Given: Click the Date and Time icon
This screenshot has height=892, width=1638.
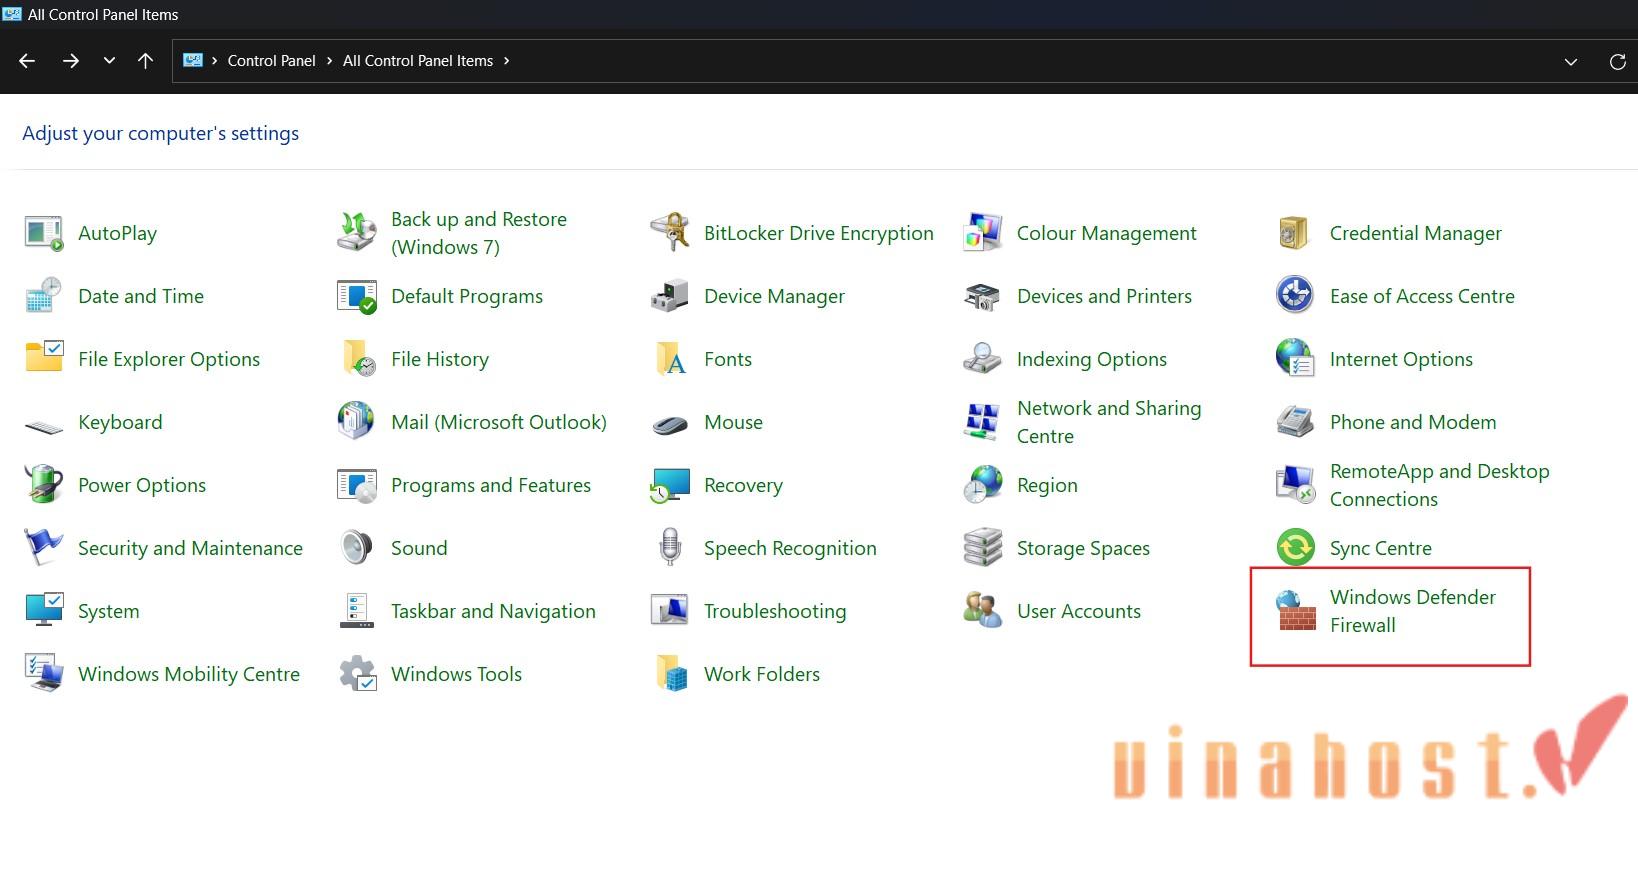Looking at the screenshot, I should [43, 296].
